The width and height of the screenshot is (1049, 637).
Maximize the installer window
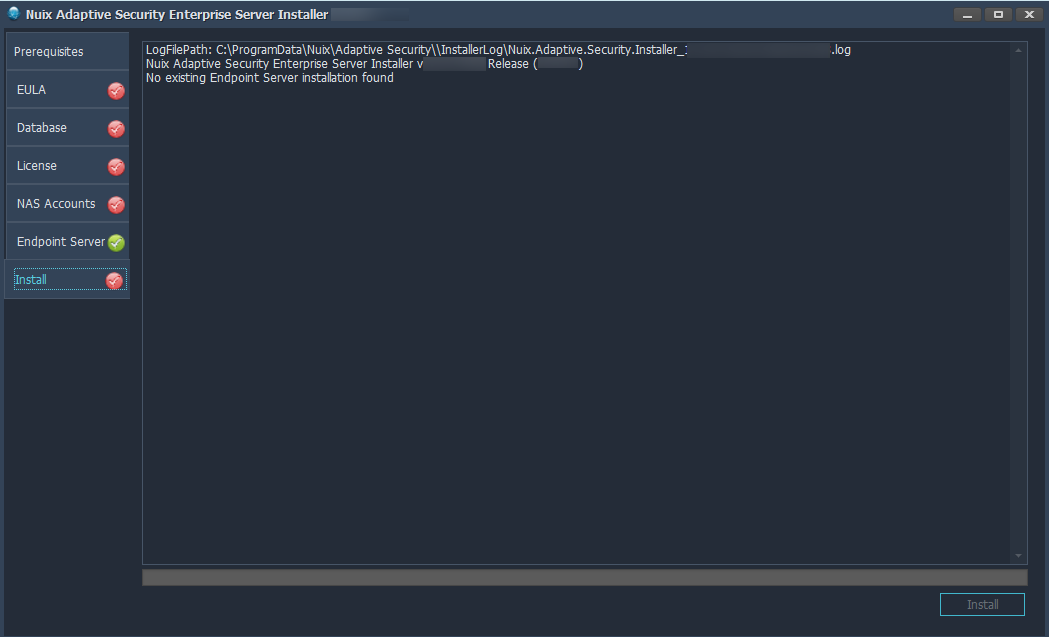click(998, 14)
